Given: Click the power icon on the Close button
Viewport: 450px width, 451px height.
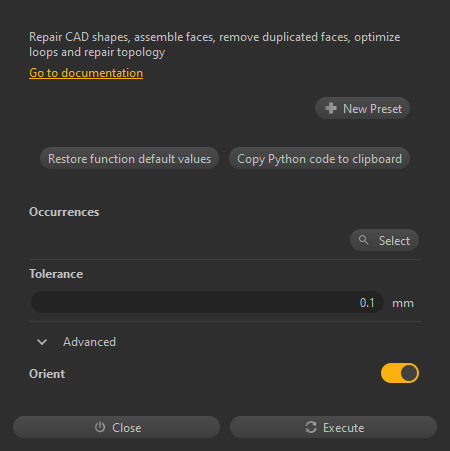Looking at the screenshot, I should click(100, 427).
